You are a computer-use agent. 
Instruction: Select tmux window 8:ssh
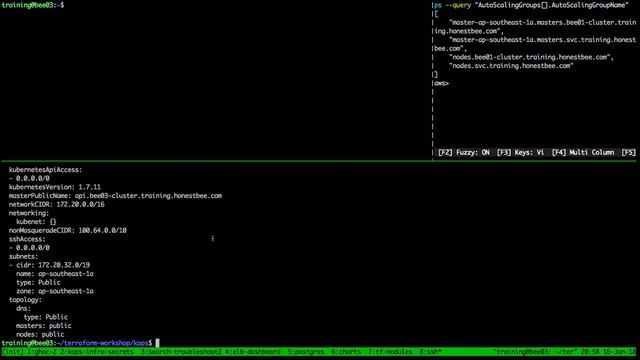(430, 352)
